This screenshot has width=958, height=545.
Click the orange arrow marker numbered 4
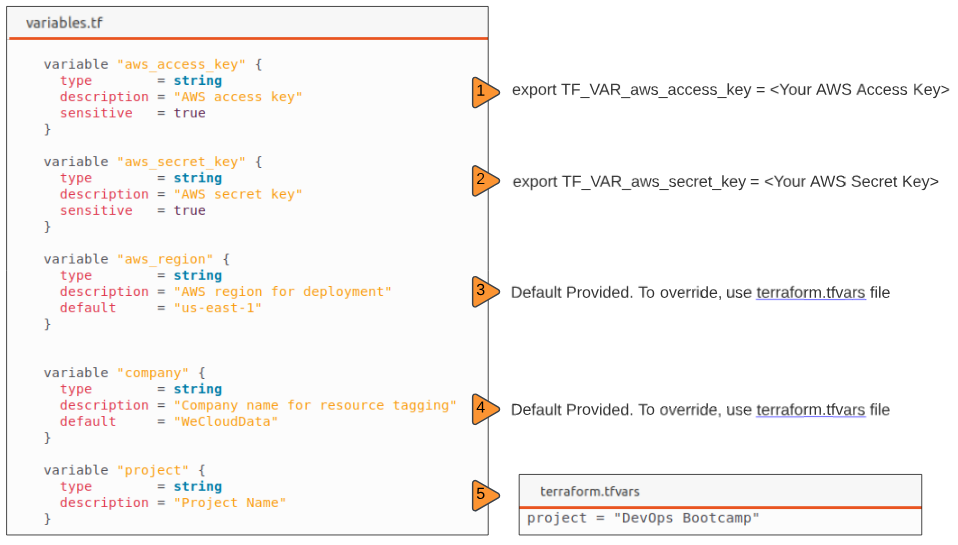(484, 409)
